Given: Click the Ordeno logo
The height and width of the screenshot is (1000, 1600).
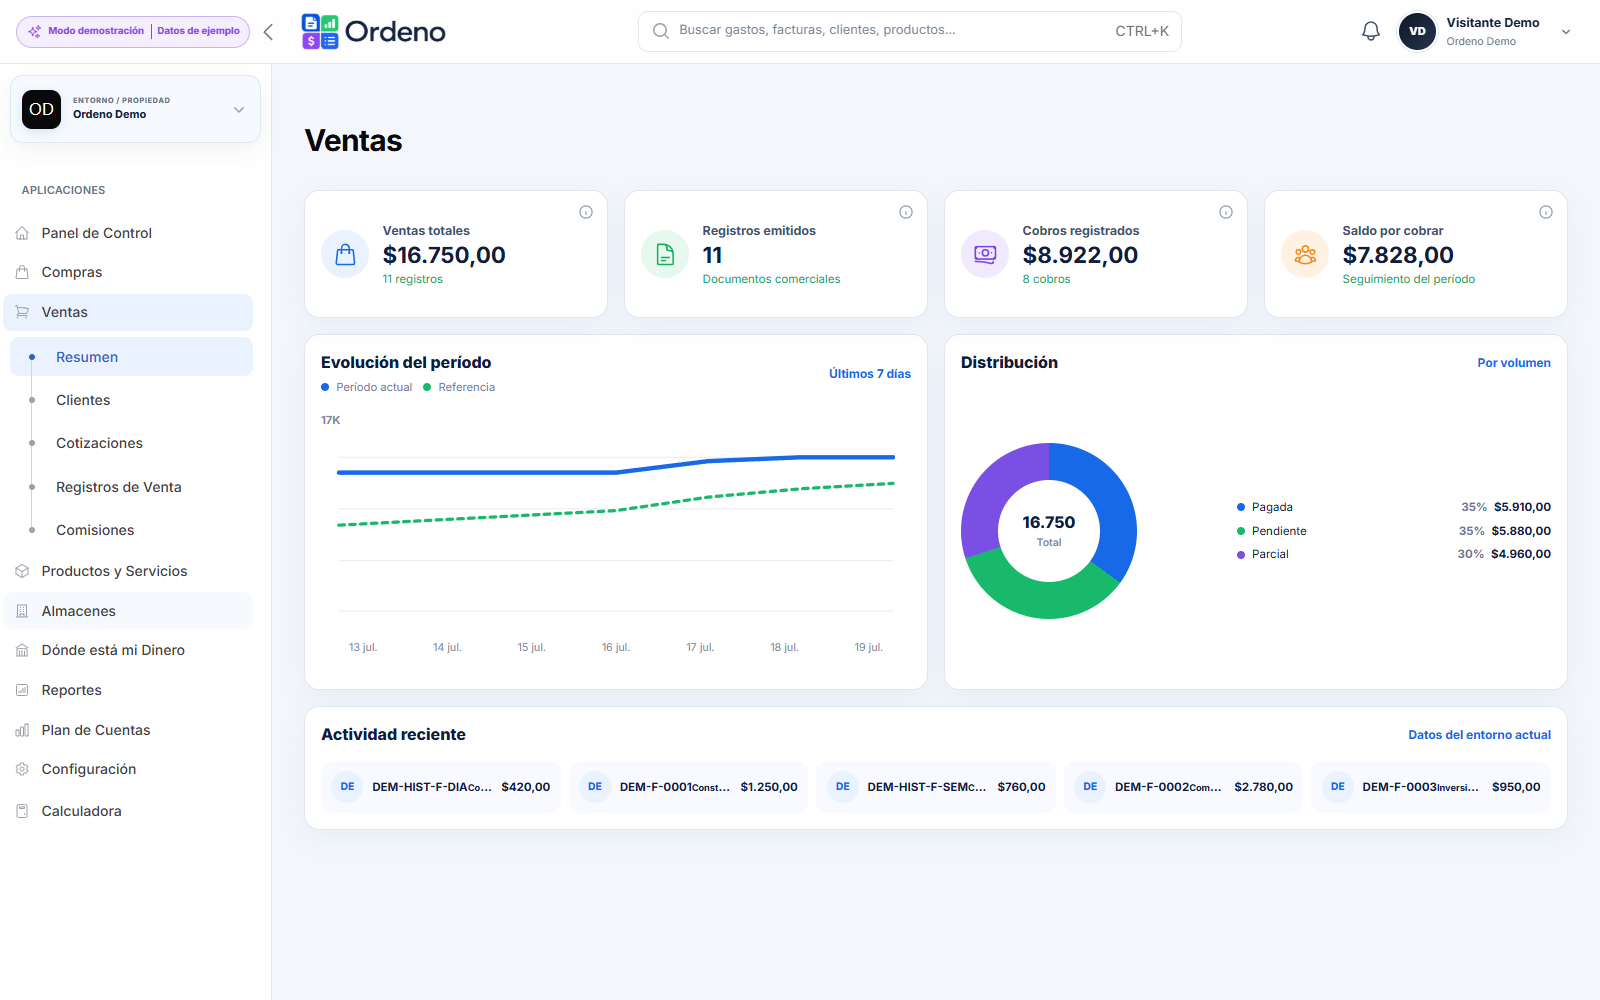Looking at the screenshot, I should [x=374, y=32].
